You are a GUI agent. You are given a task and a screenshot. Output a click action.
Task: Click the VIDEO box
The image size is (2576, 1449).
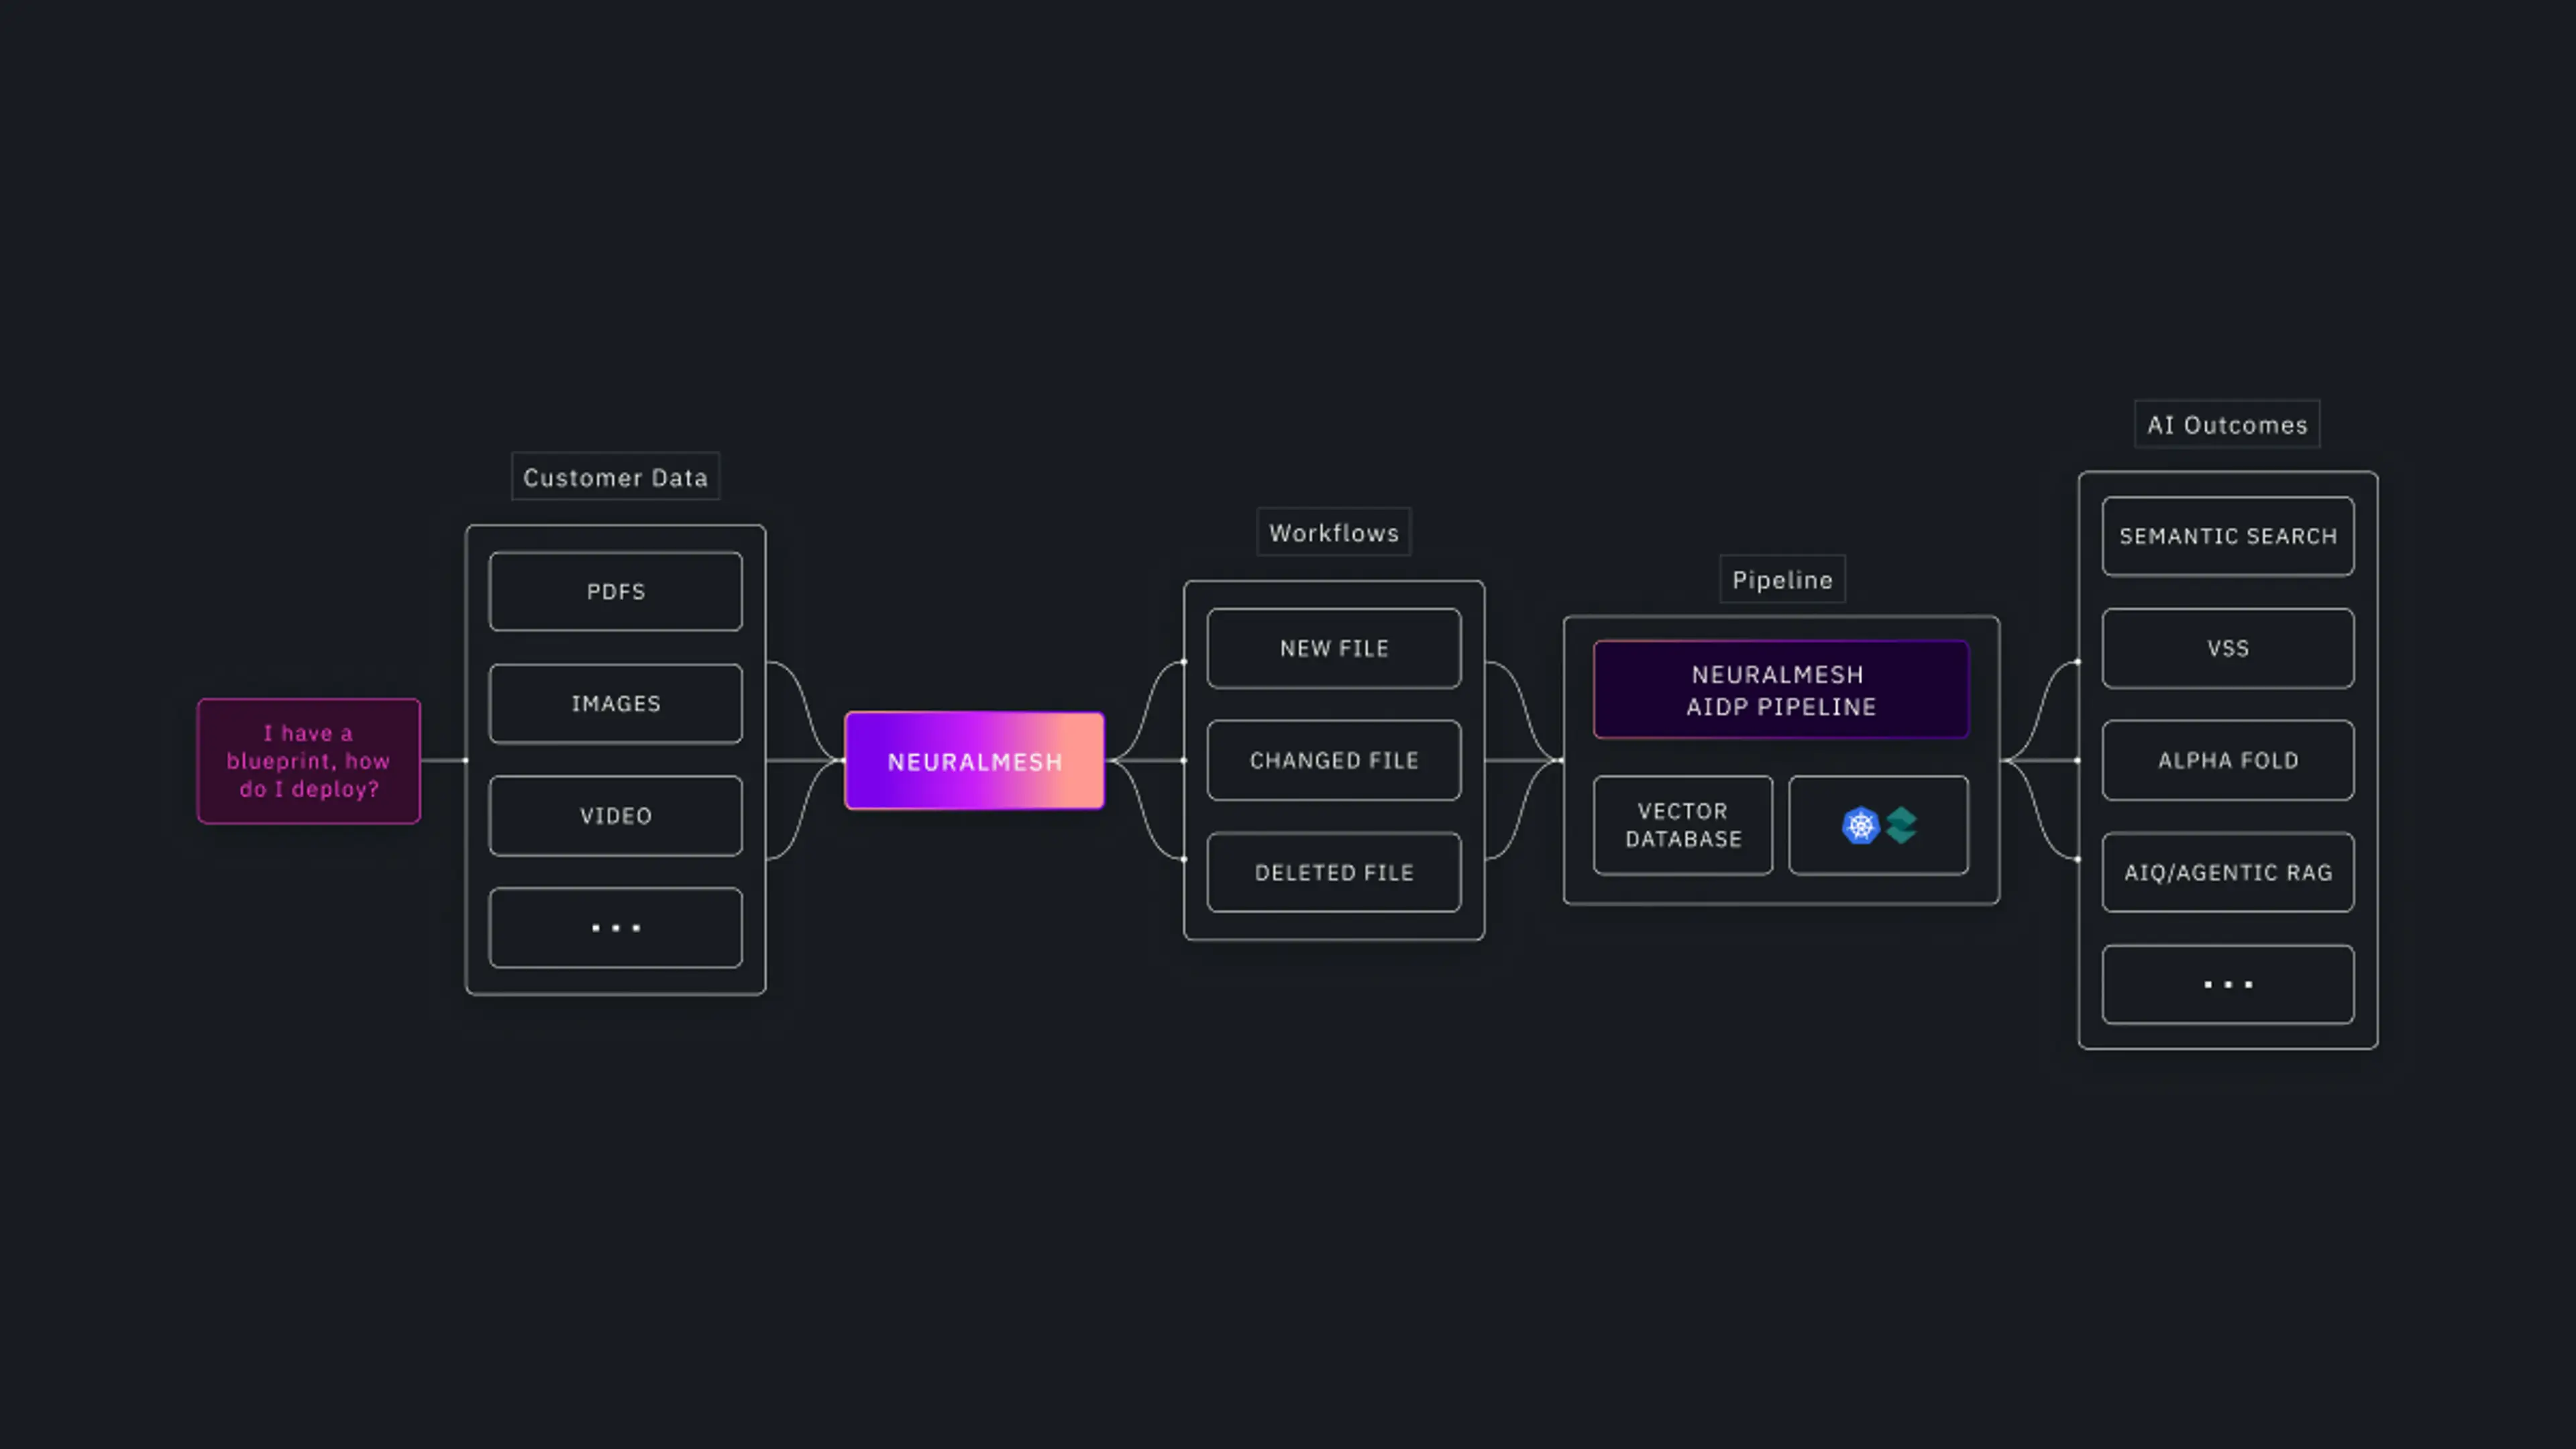tap(616, 816)
